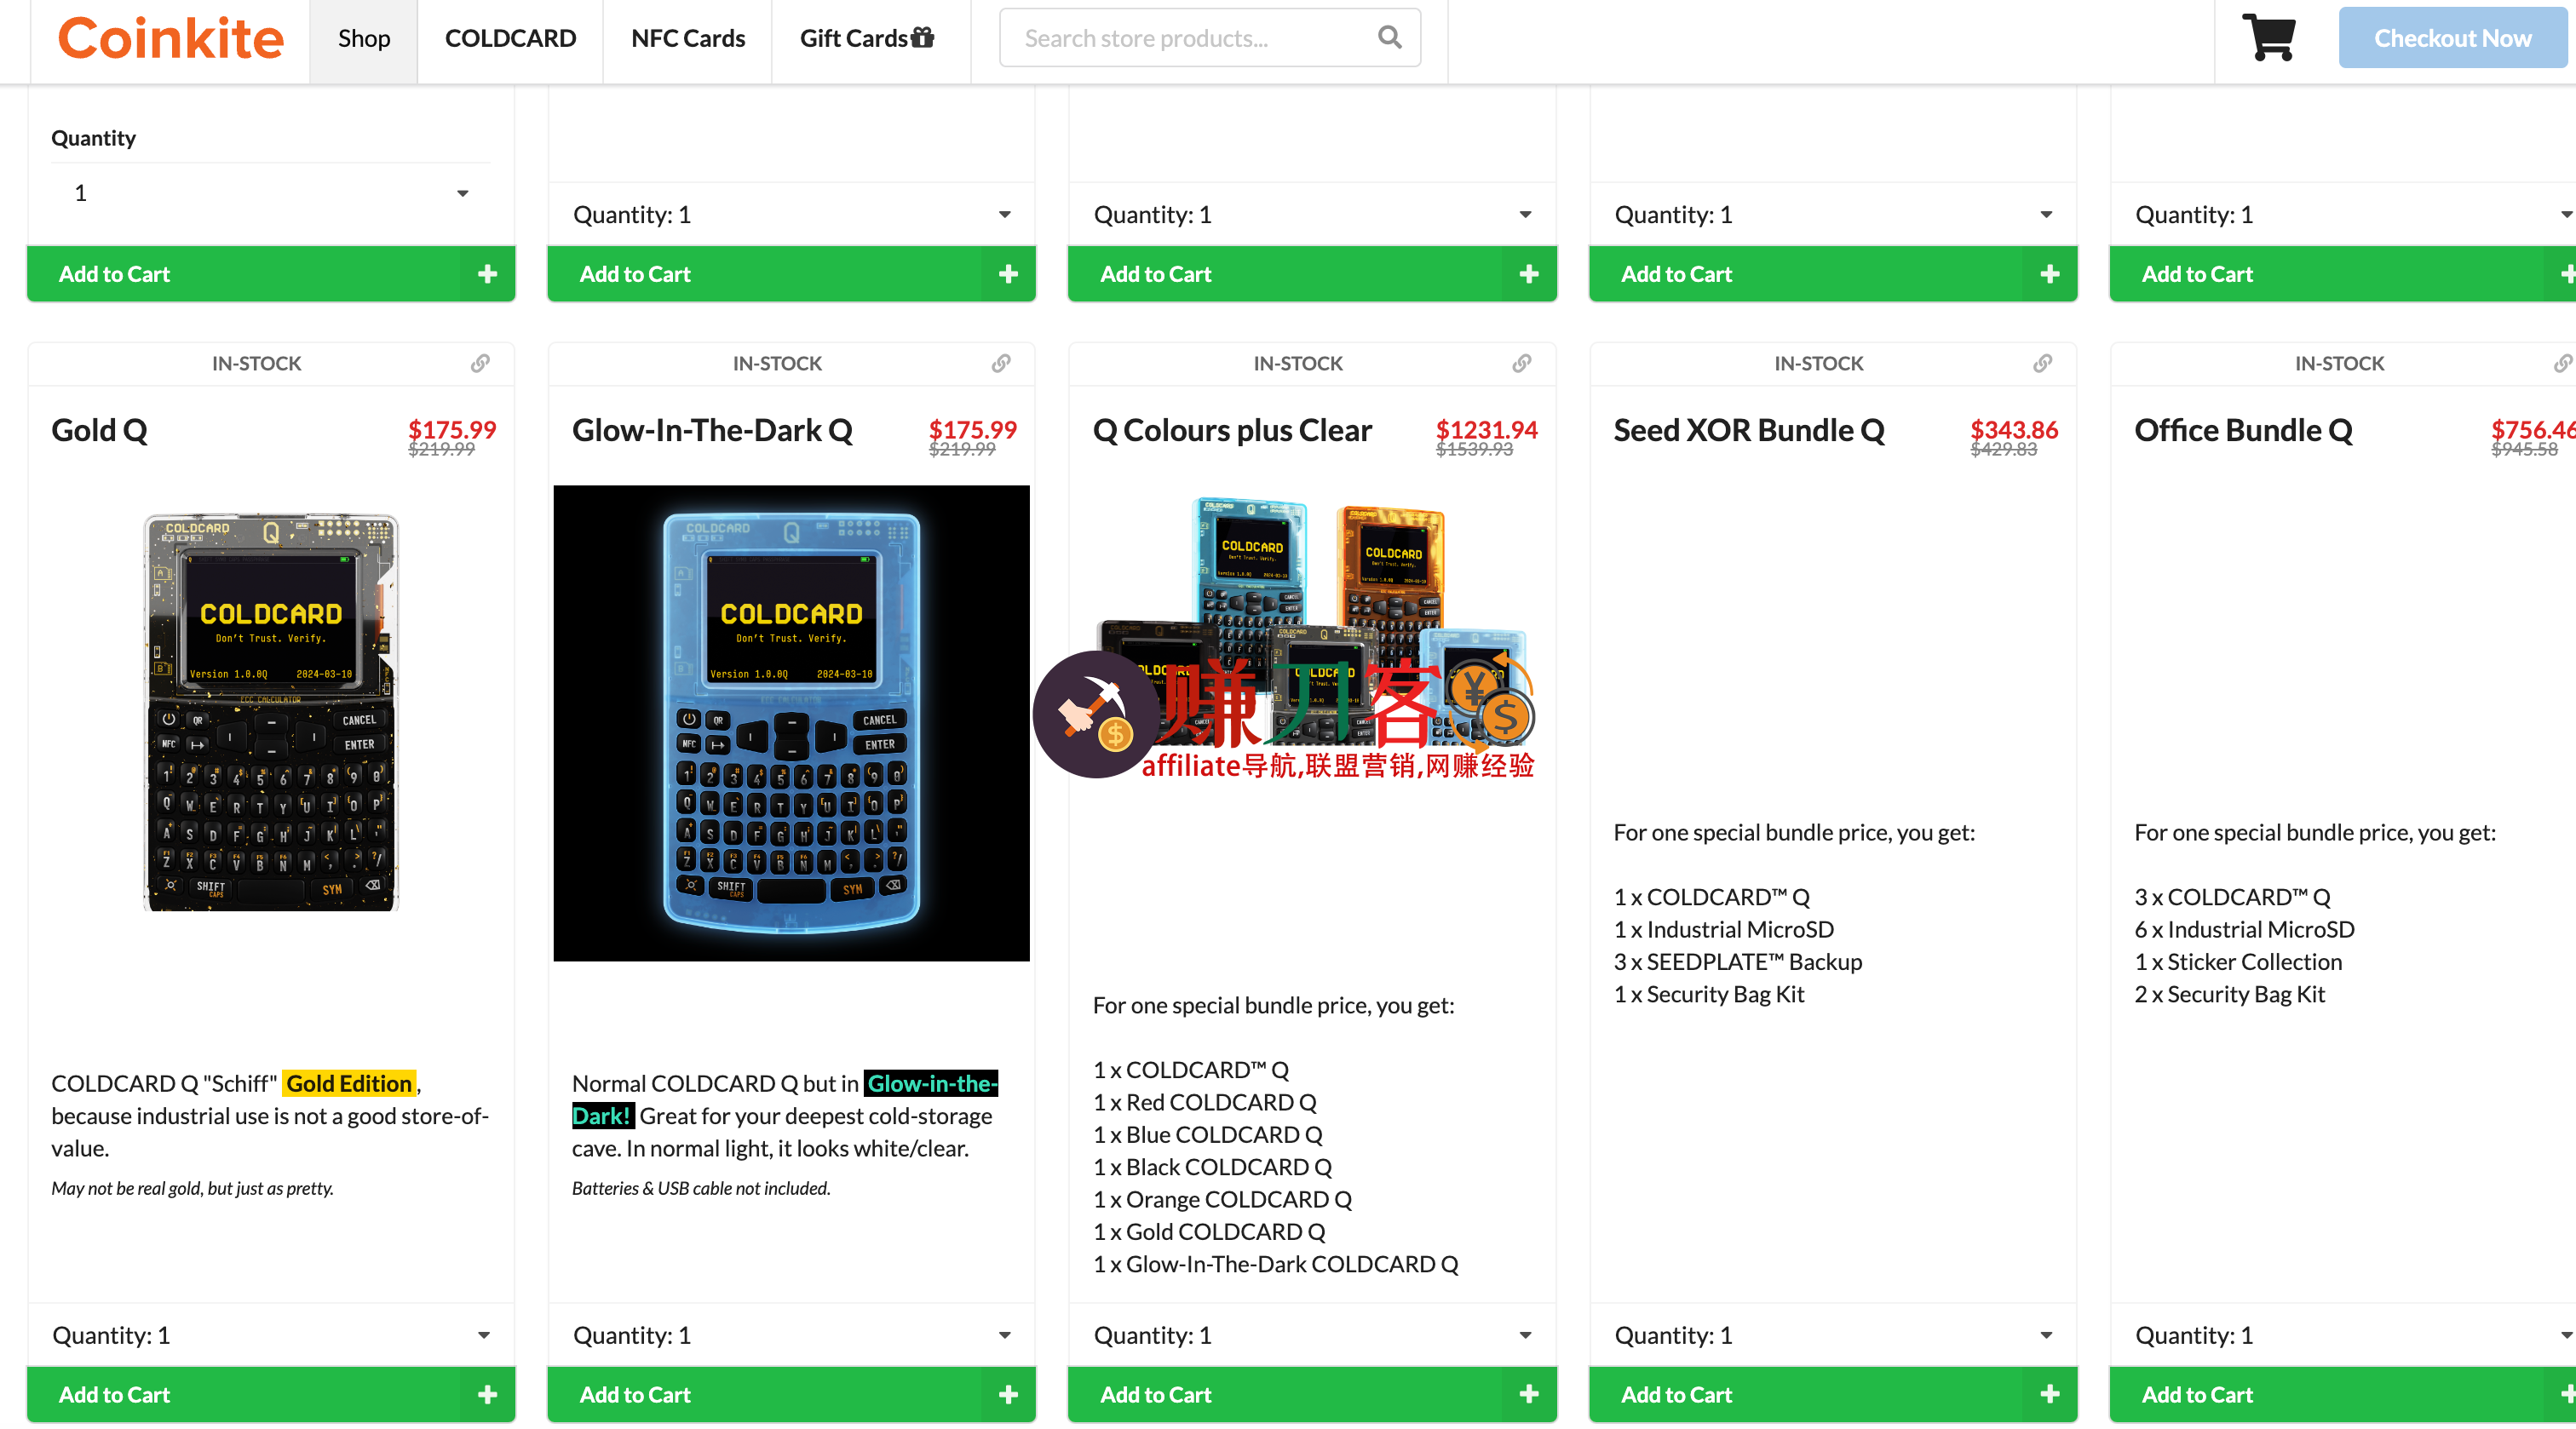The height and width of the screenshot is (1429, 2576).
Task: Click the Coinkite logo
Action: click(170, 38)
